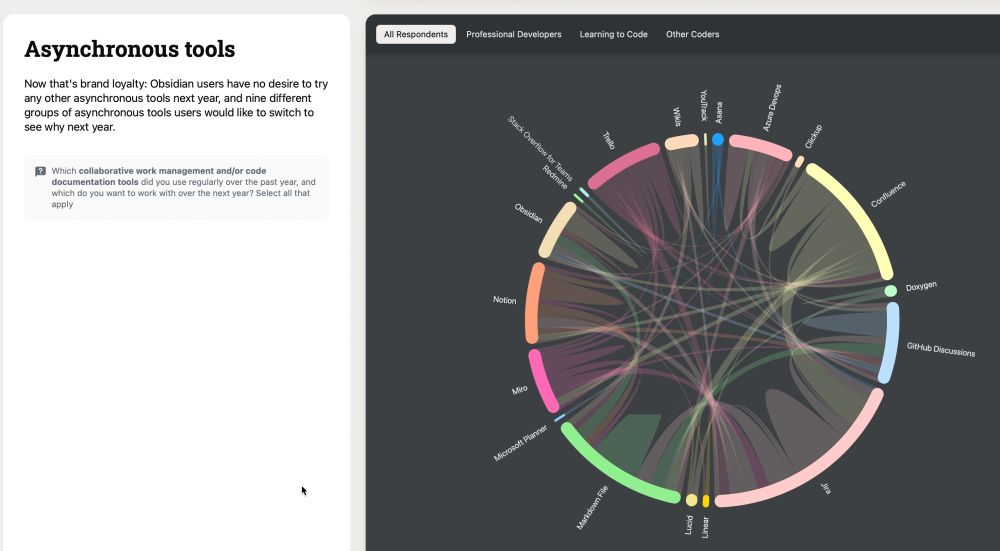Click the Asana chart label
This screenshot has width=1000, height=551.
[x=719, y=112]
